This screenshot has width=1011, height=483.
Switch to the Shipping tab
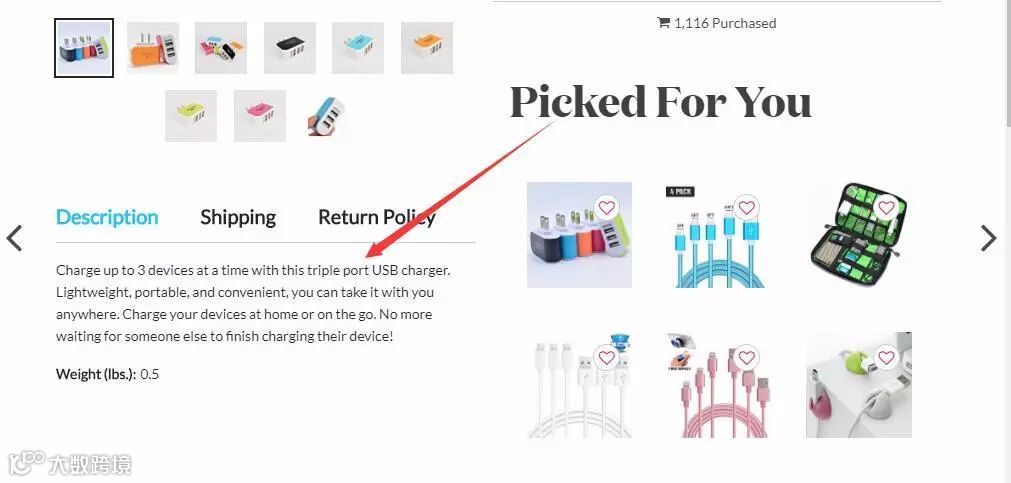coord(238,218)
